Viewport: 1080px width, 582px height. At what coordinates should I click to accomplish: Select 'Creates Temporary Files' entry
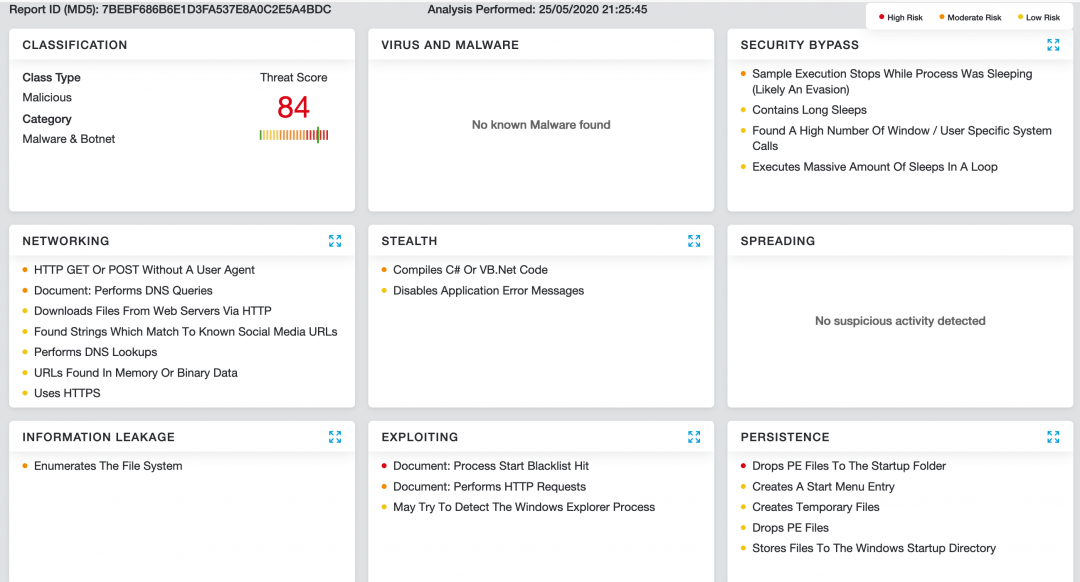(x=816, y=507)
